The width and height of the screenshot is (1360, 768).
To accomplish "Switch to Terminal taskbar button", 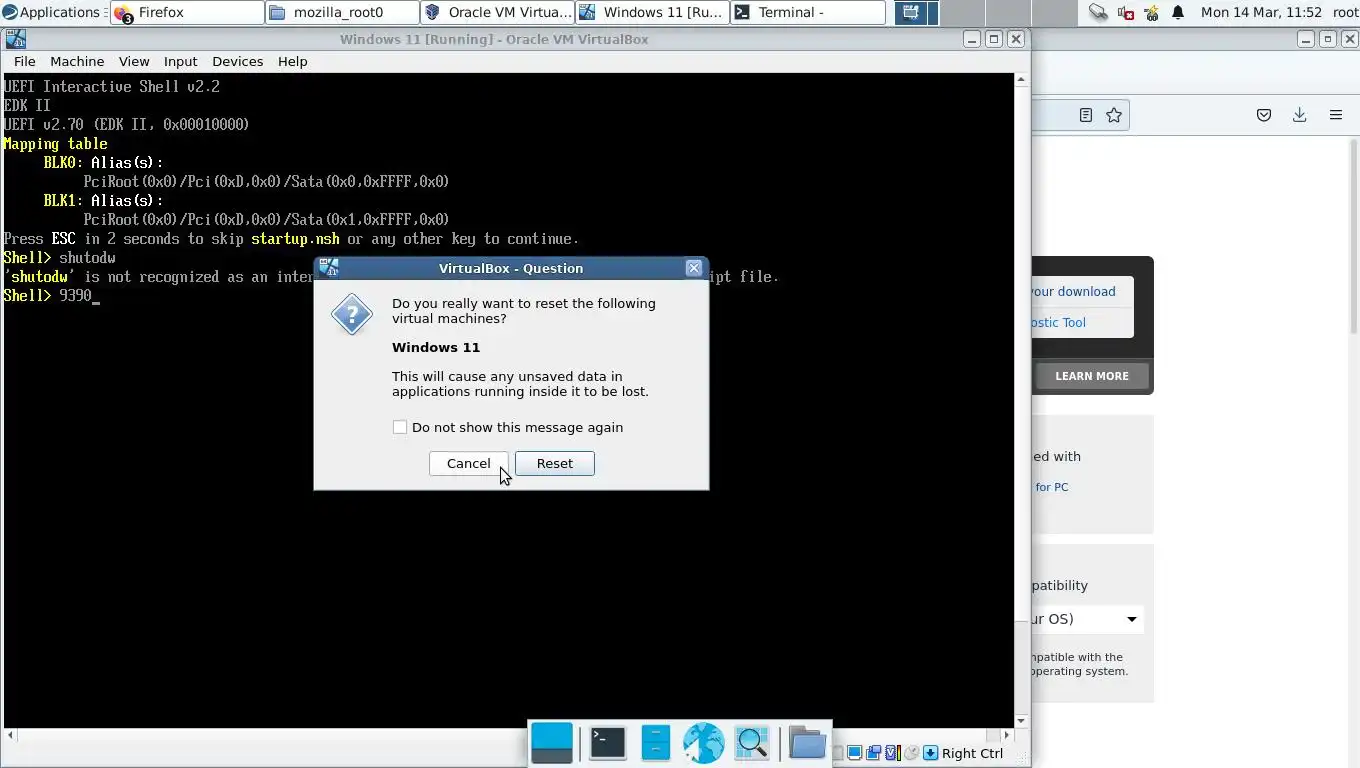I will coord(808,12).
